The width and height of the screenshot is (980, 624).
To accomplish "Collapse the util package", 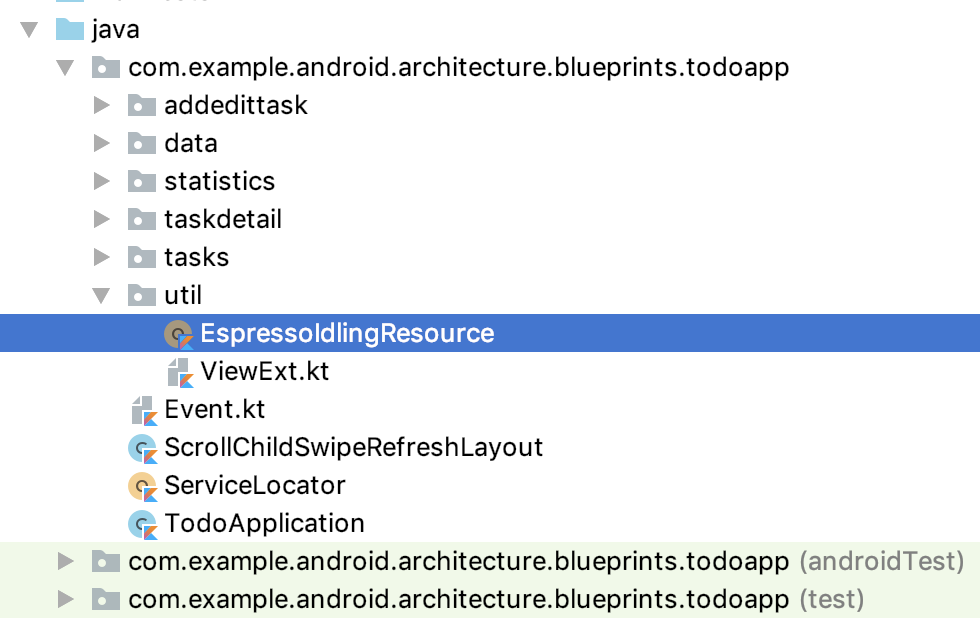I will 101,295.
